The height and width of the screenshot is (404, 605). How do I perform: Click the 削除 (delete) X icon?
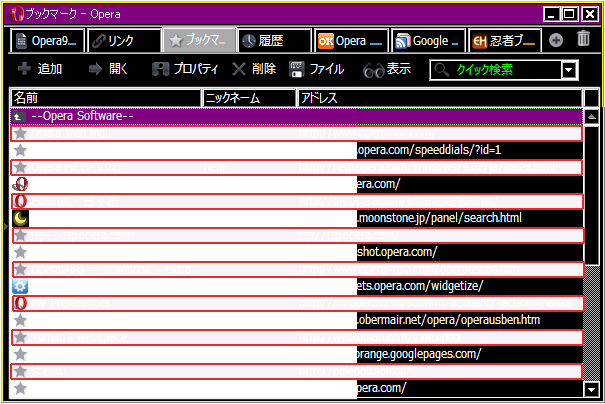click(x=239, y=69)
